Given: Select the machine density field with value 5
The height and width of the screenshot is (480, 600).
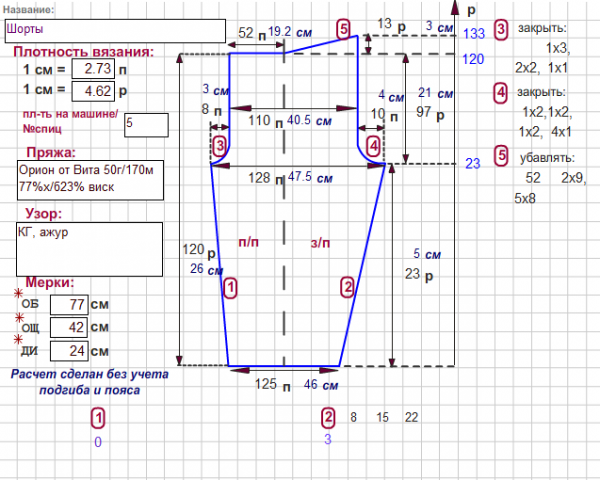Looking at the screenshot, I should [146, 124].
